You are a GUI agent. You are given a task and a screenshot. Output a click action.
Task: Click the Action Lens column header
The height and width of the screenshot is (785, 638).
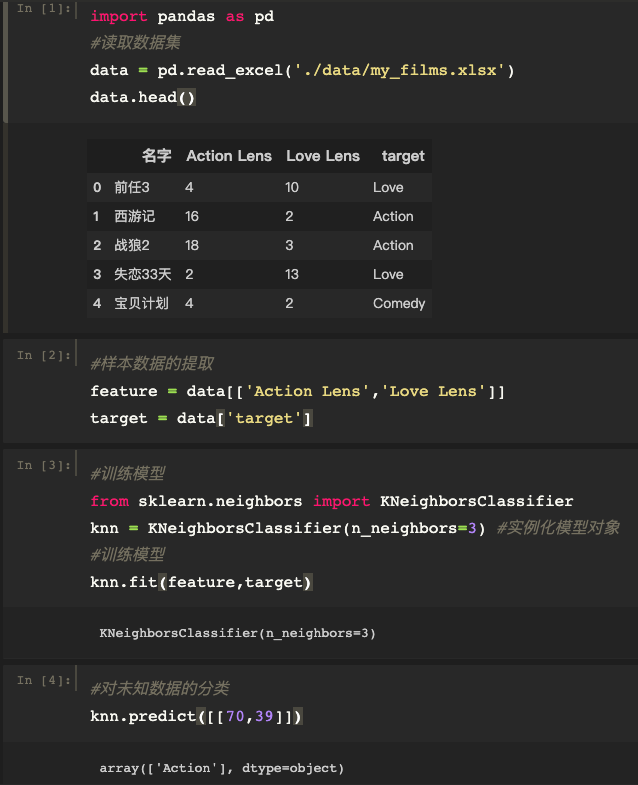tap(229, 156)
